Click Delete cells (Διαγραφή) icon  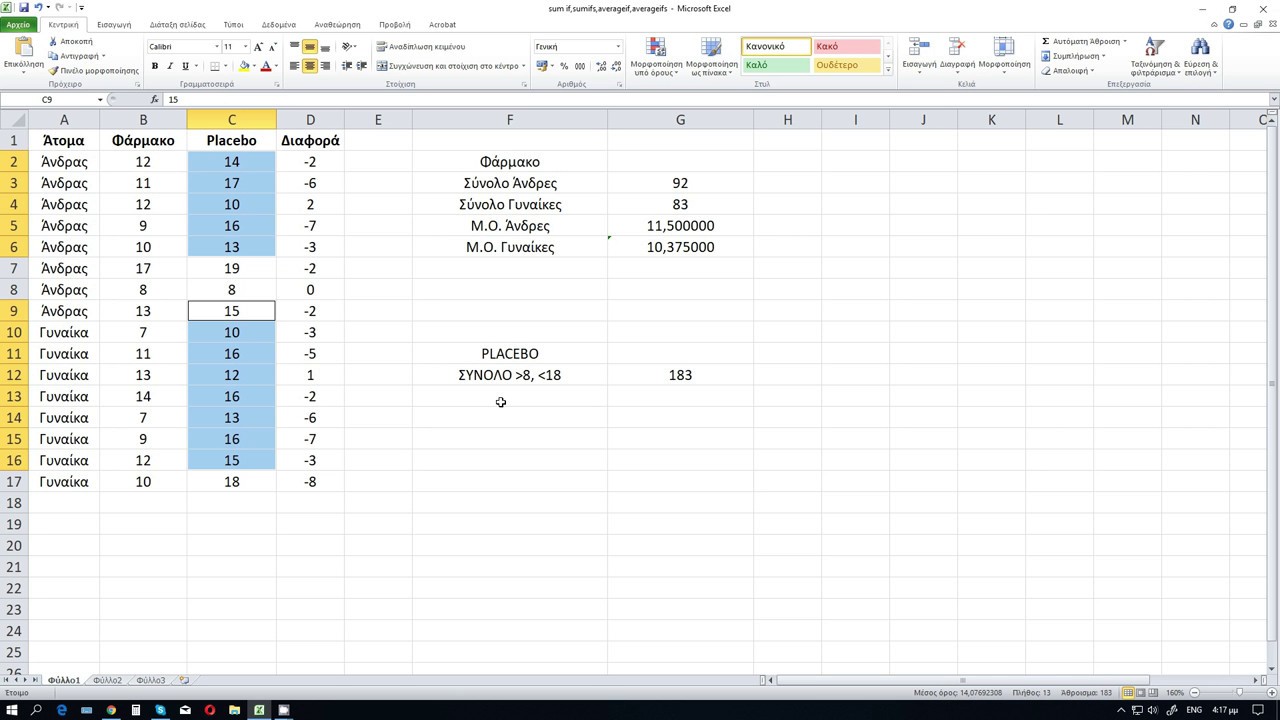tap(957, 47)
